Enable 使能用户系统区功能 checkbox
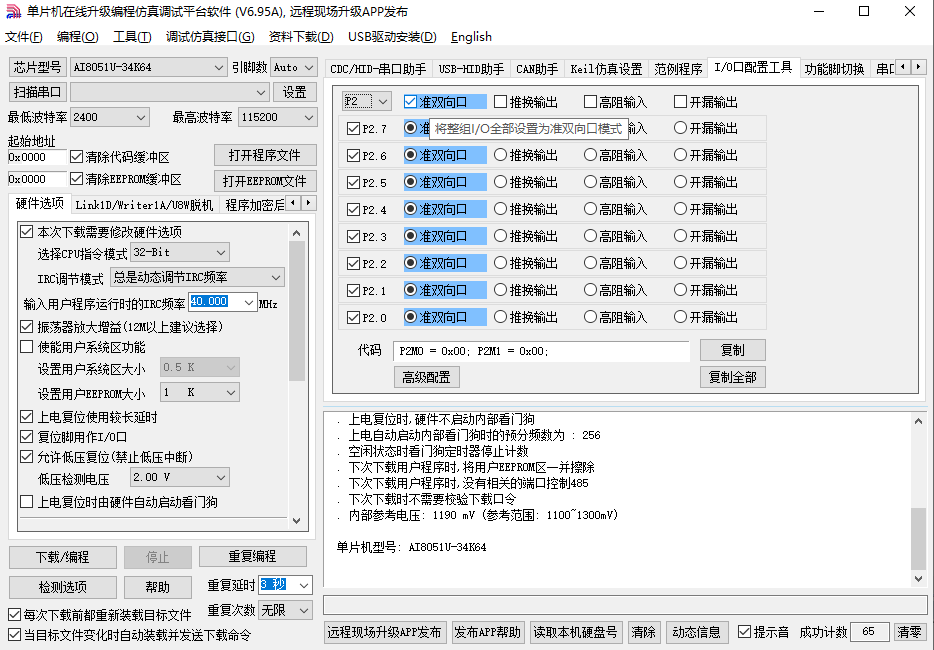Screen dimensions: 934x650 click(x=26, y=347)
